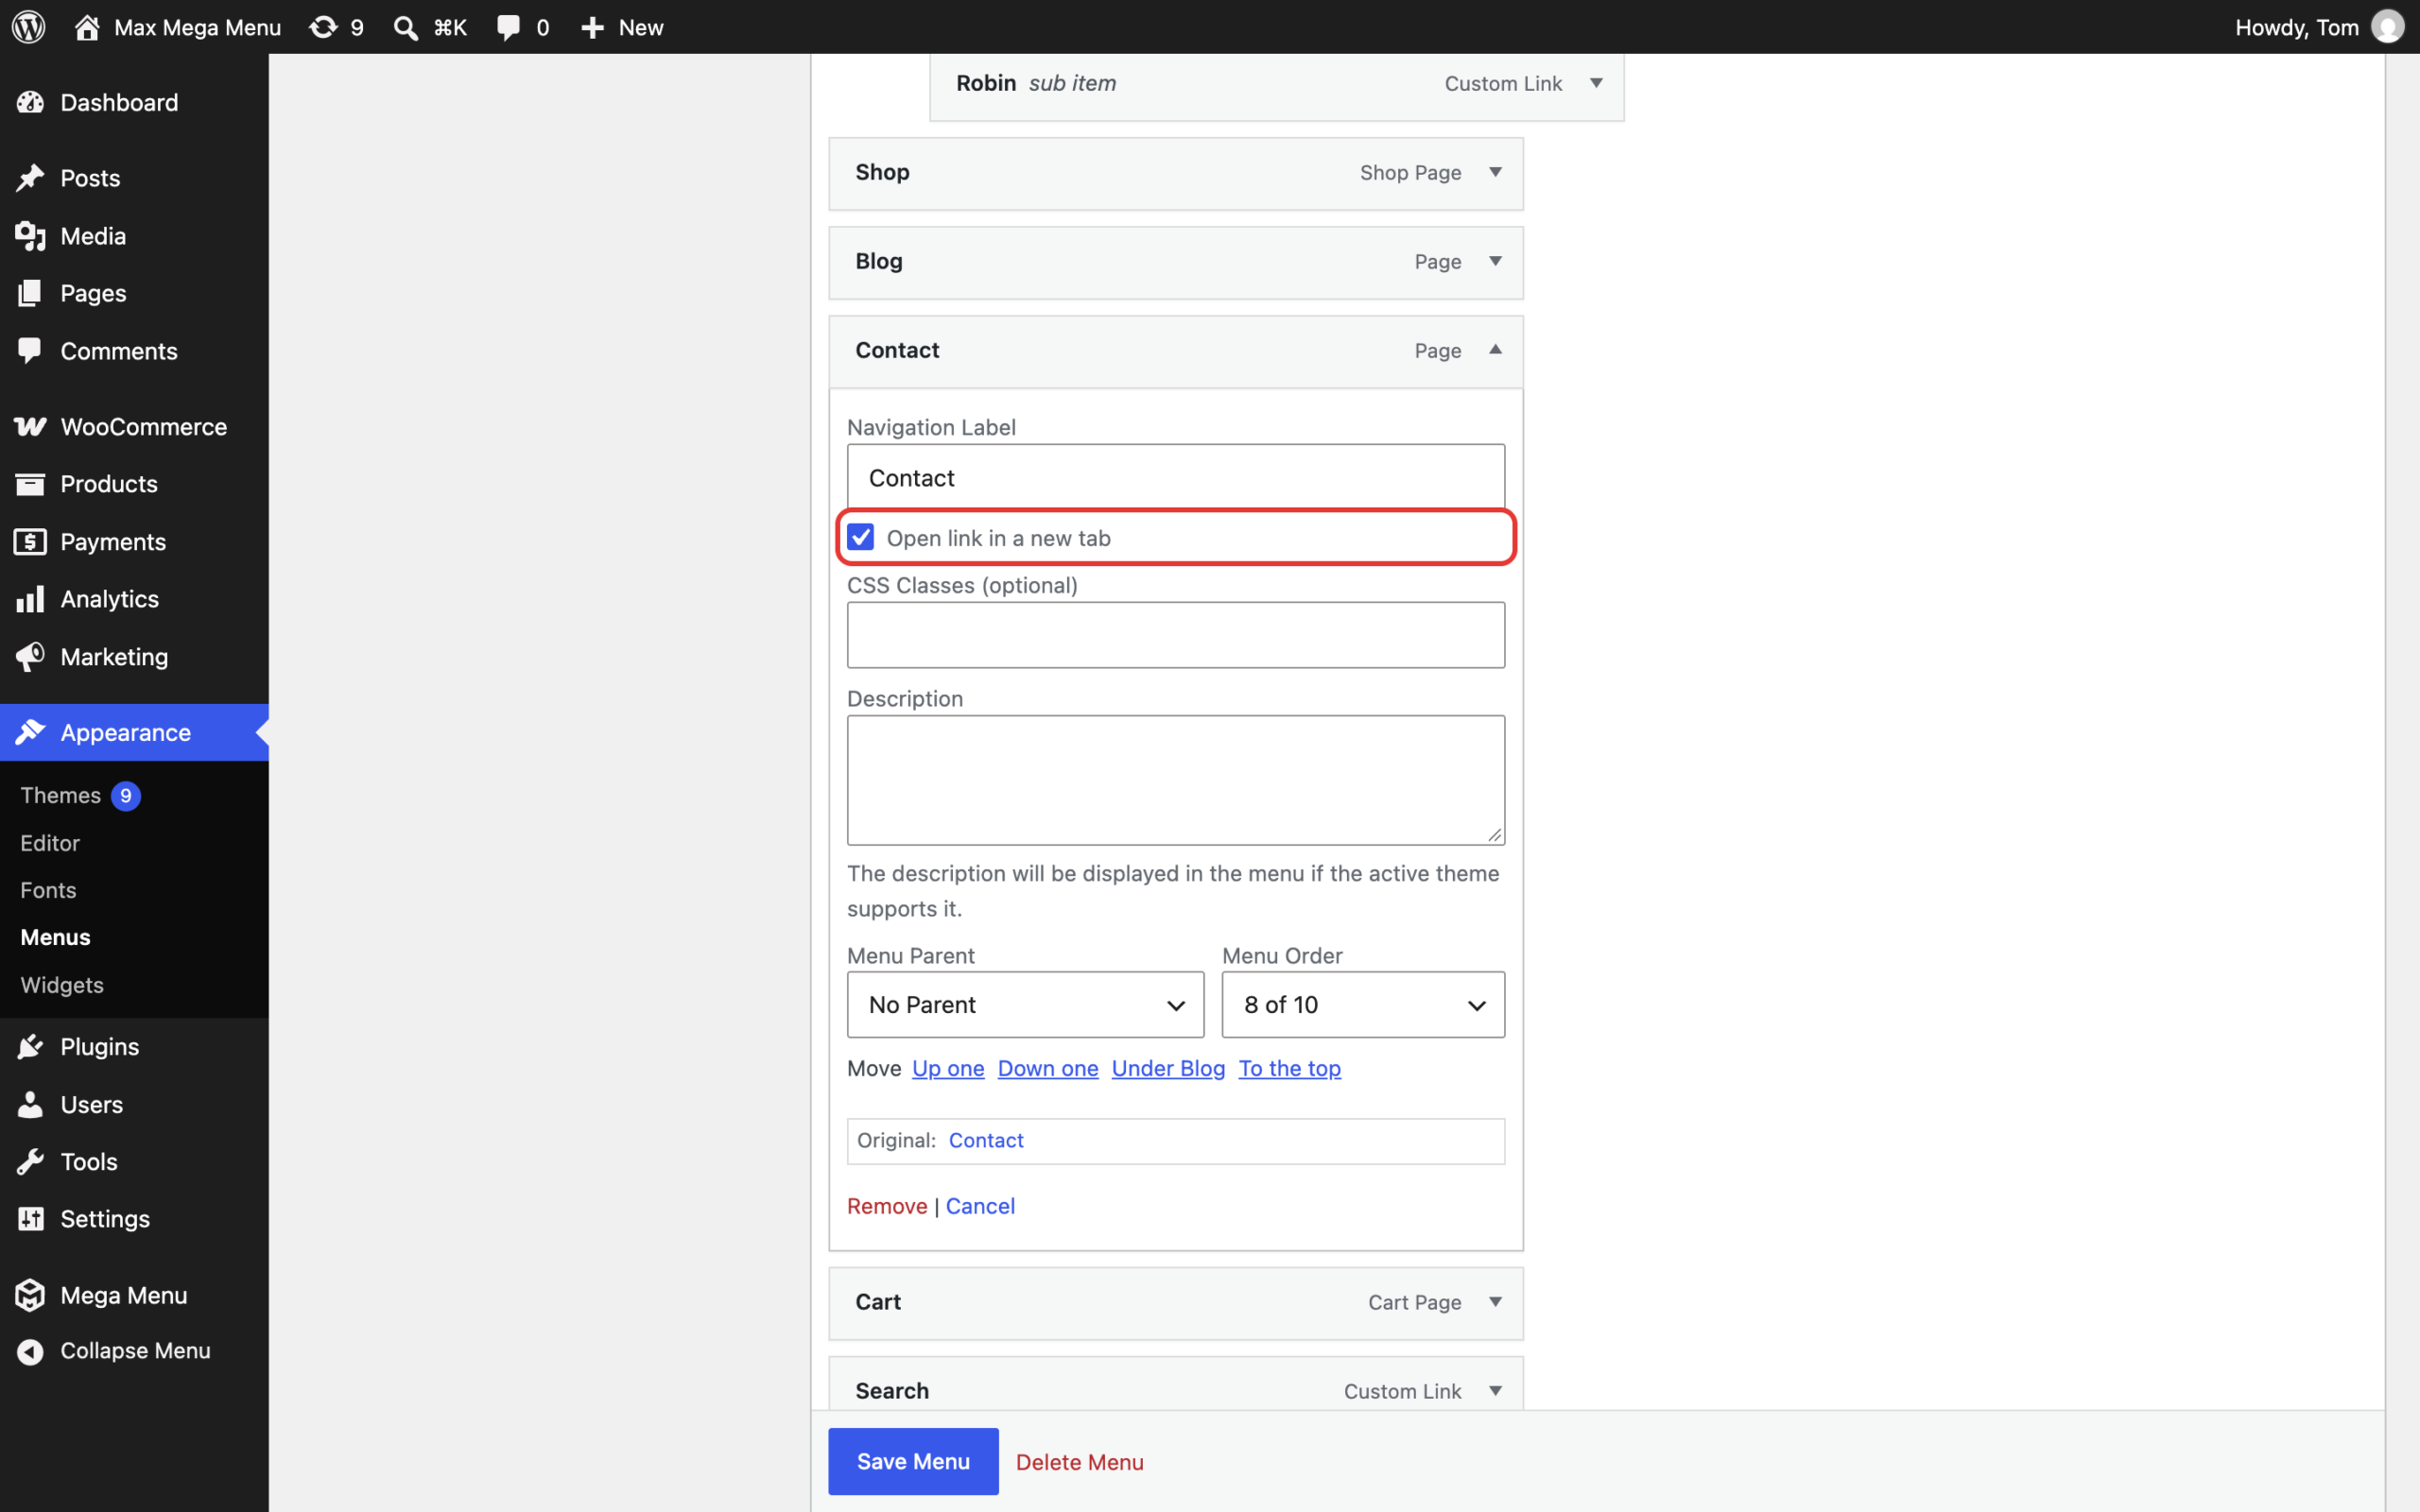Viewport: 2420px width, 1512px height.
Task: Open Widgets in the Appearance submenu
Action: (62, 985)
